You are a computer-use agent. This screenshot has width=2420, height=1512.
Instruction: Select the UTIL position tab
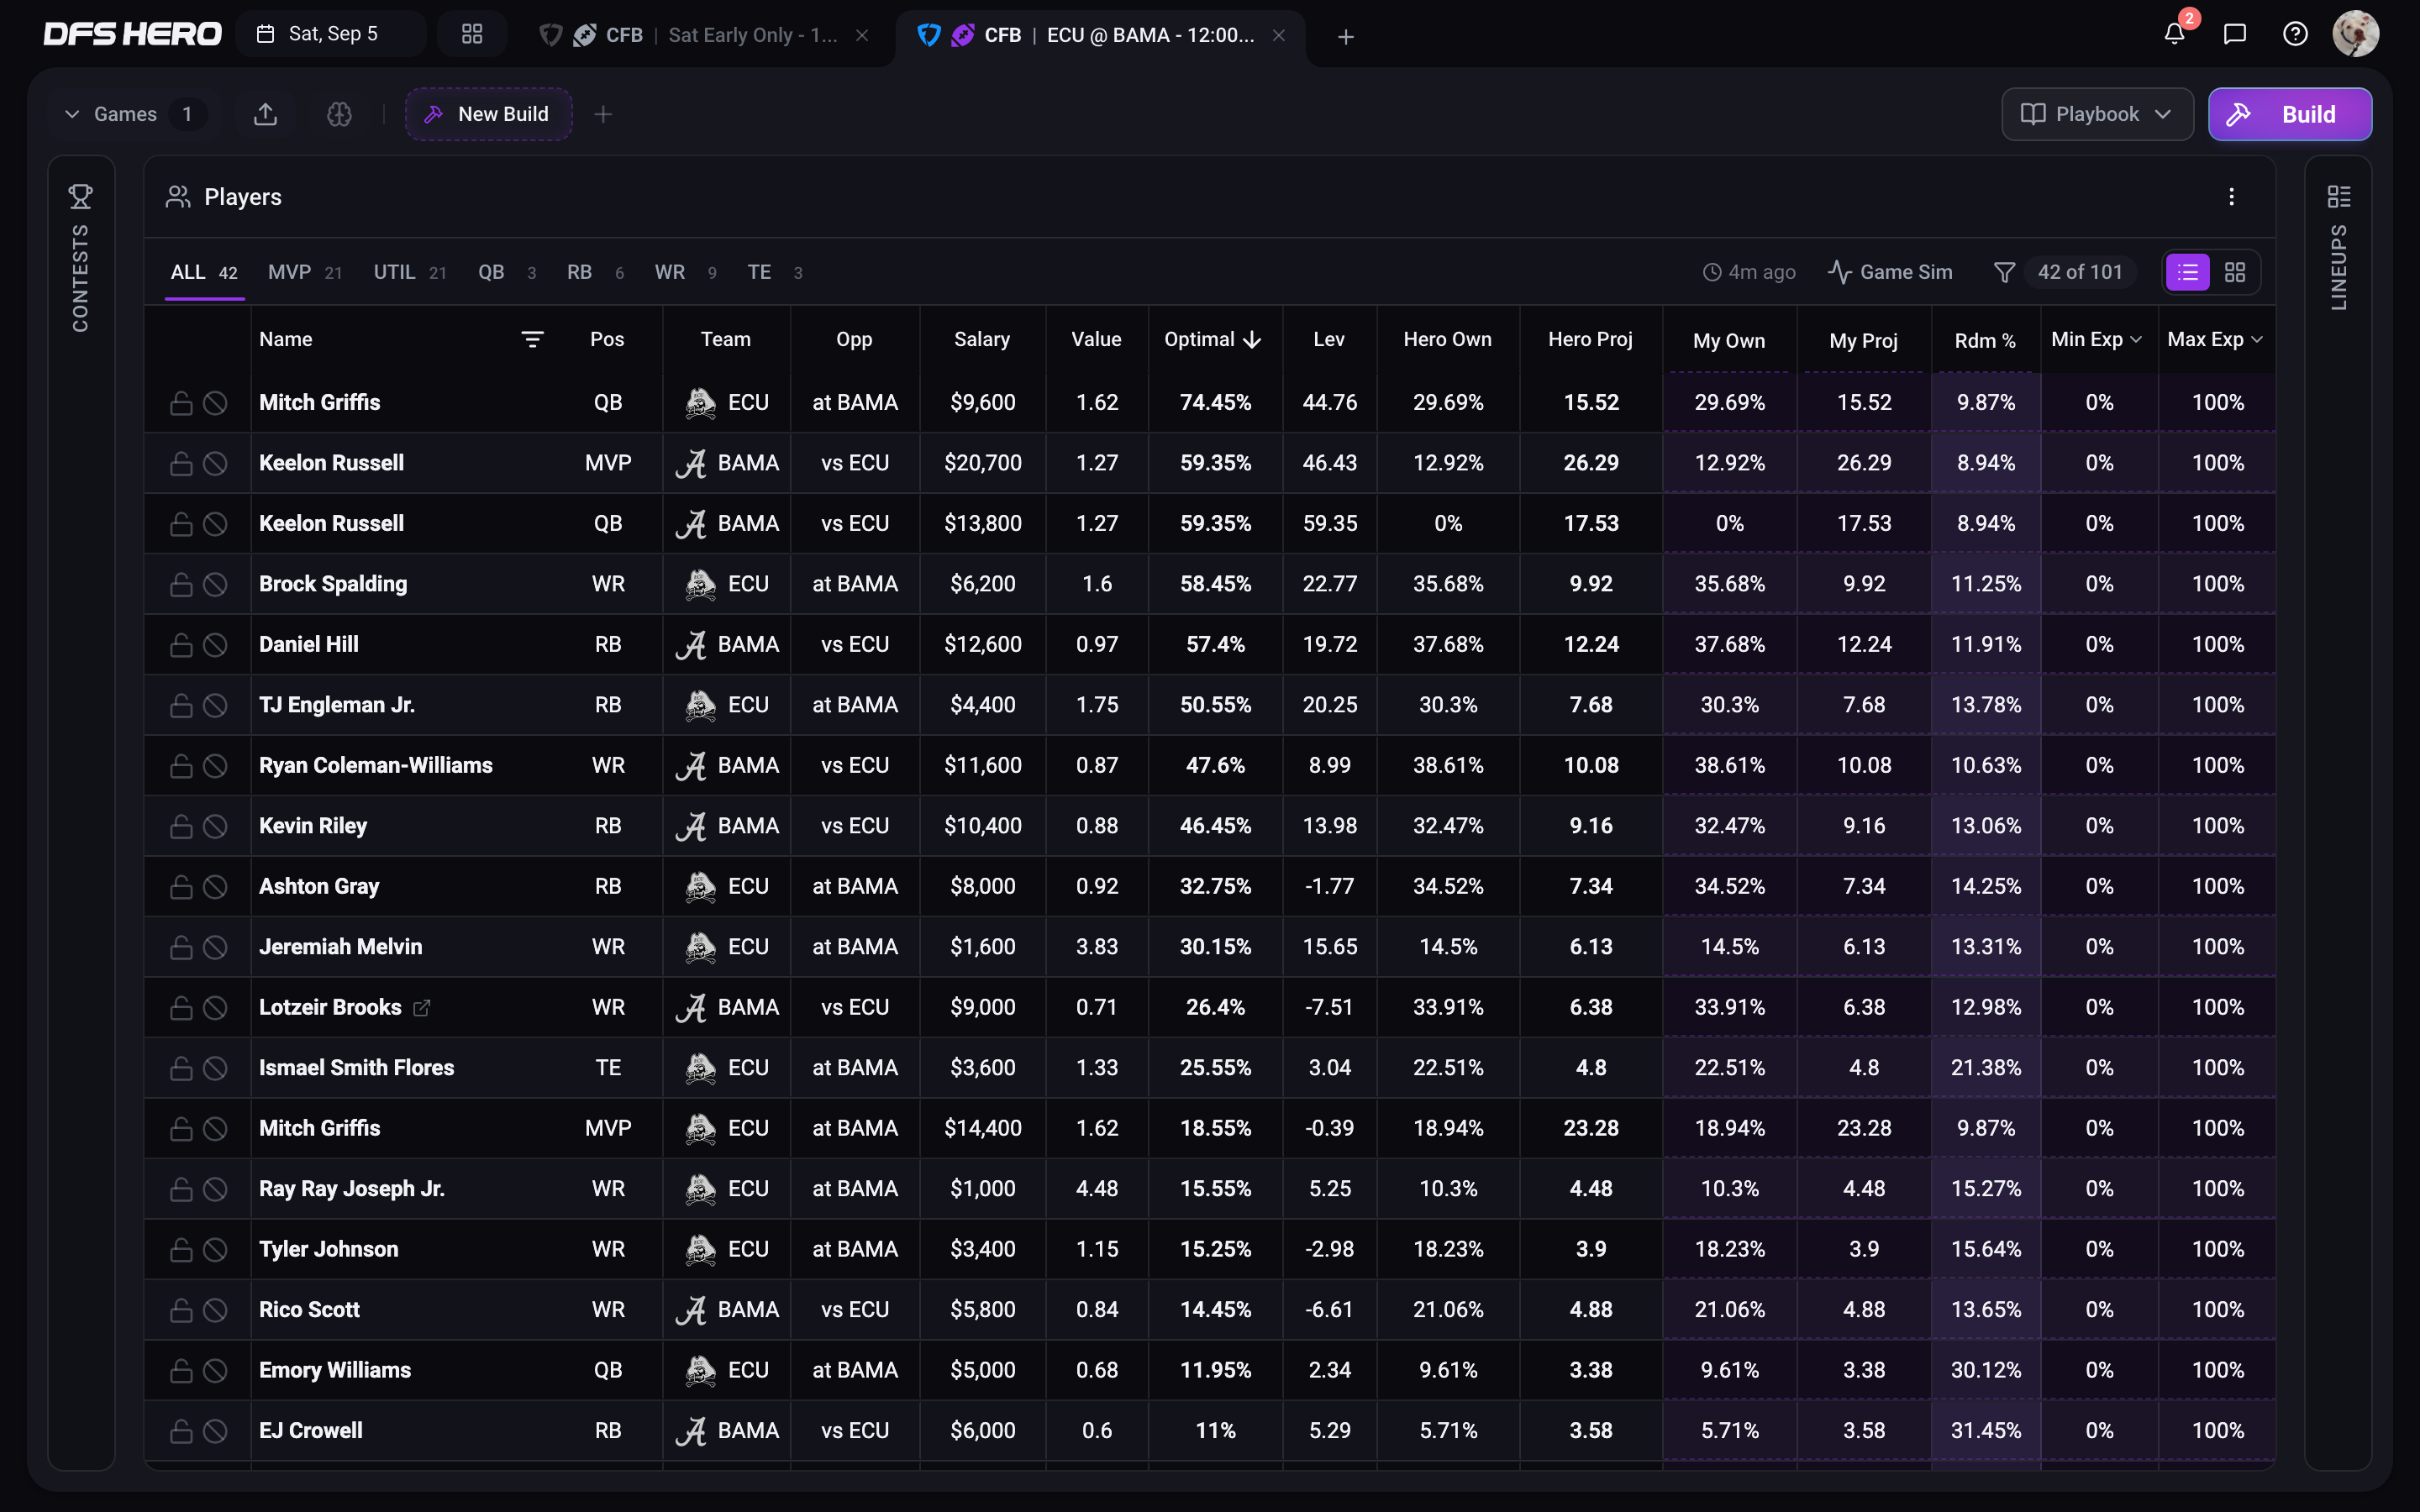tap(409, 272)
